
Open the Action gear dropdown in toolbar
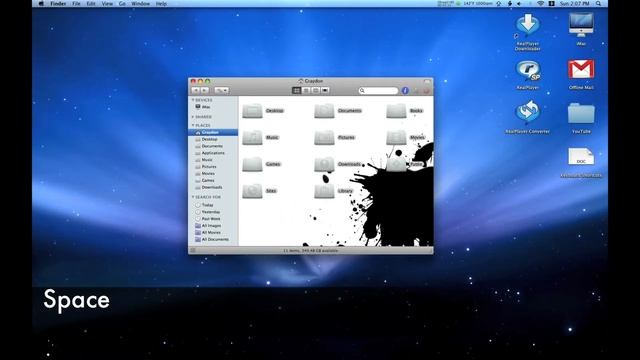(222, 91)
